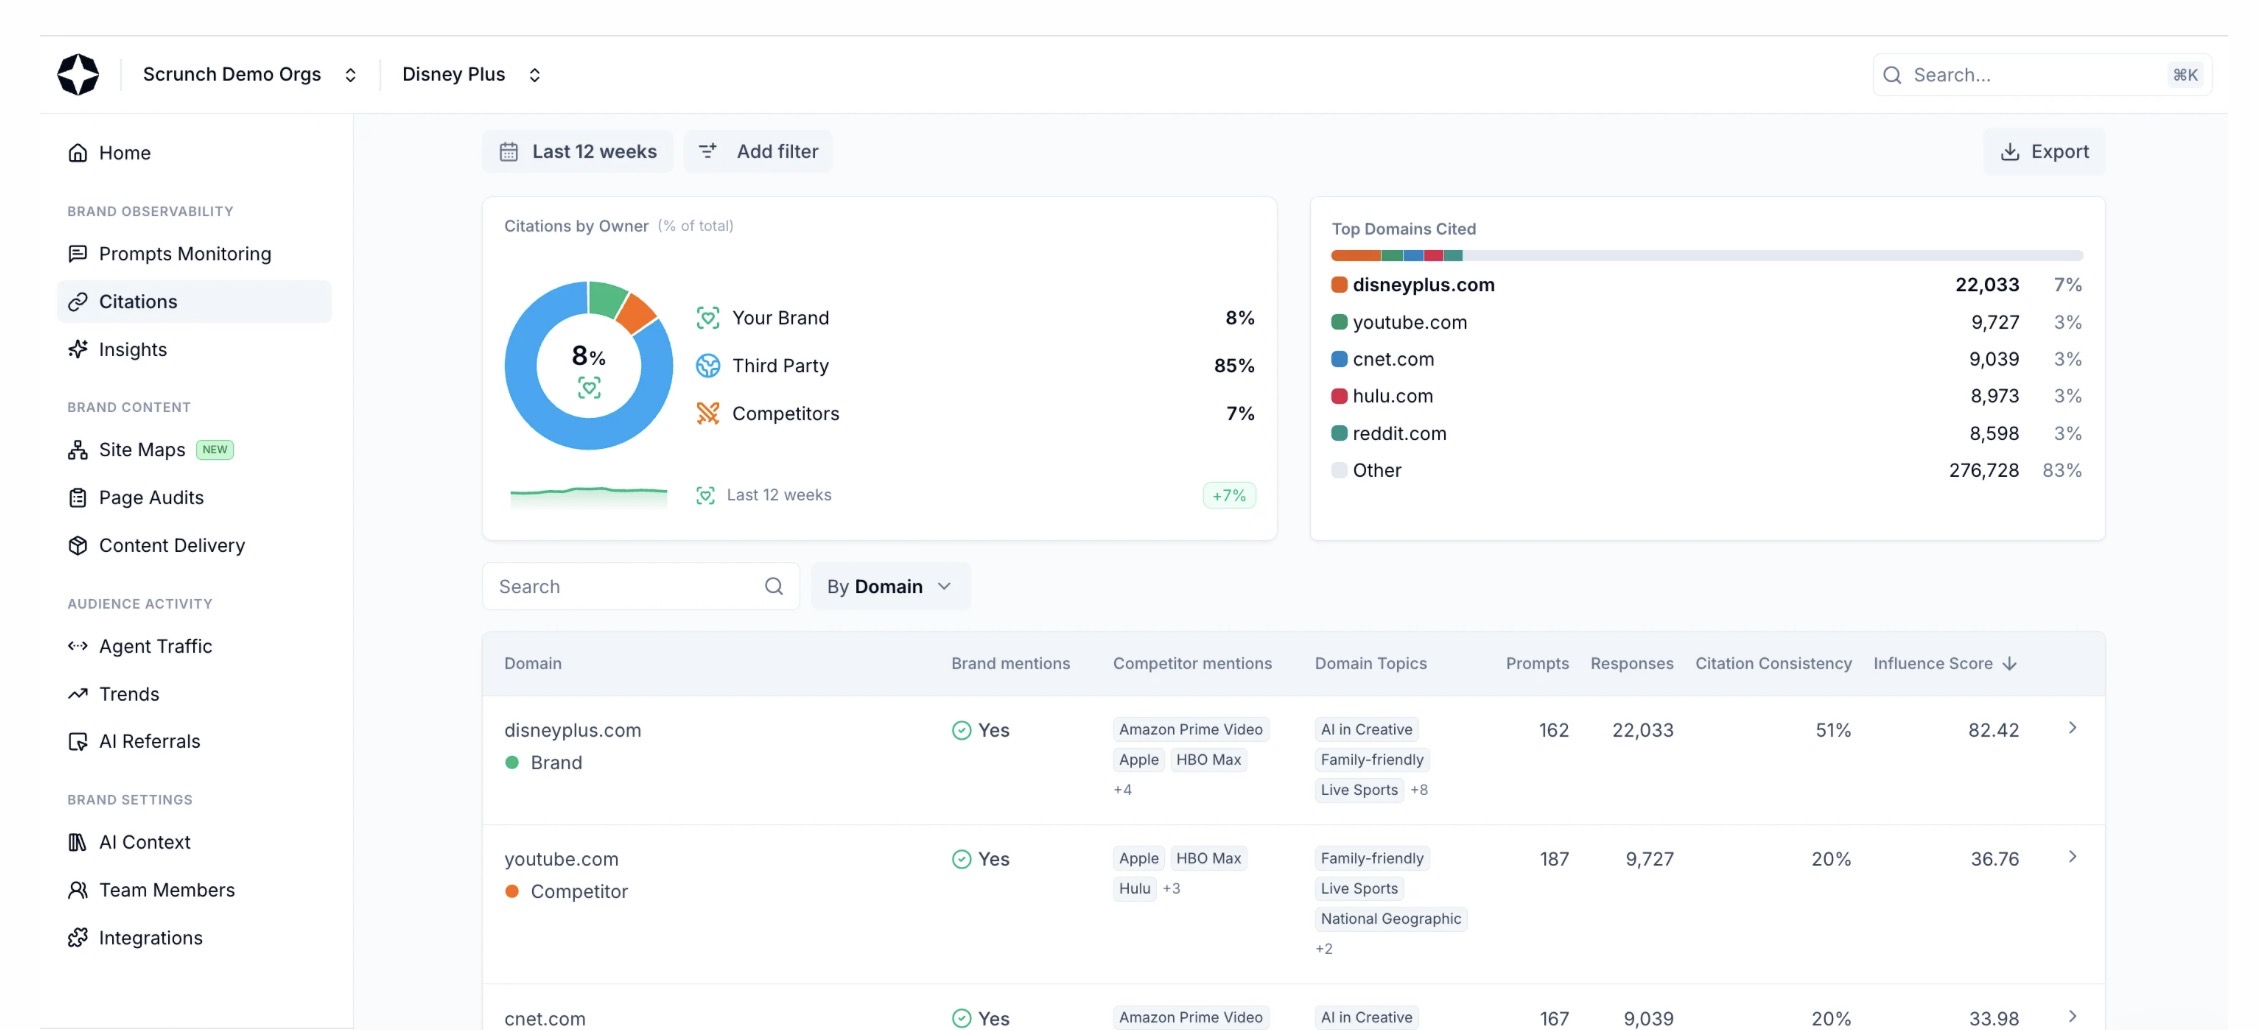Click the citations donut chart

pos(589,366)
